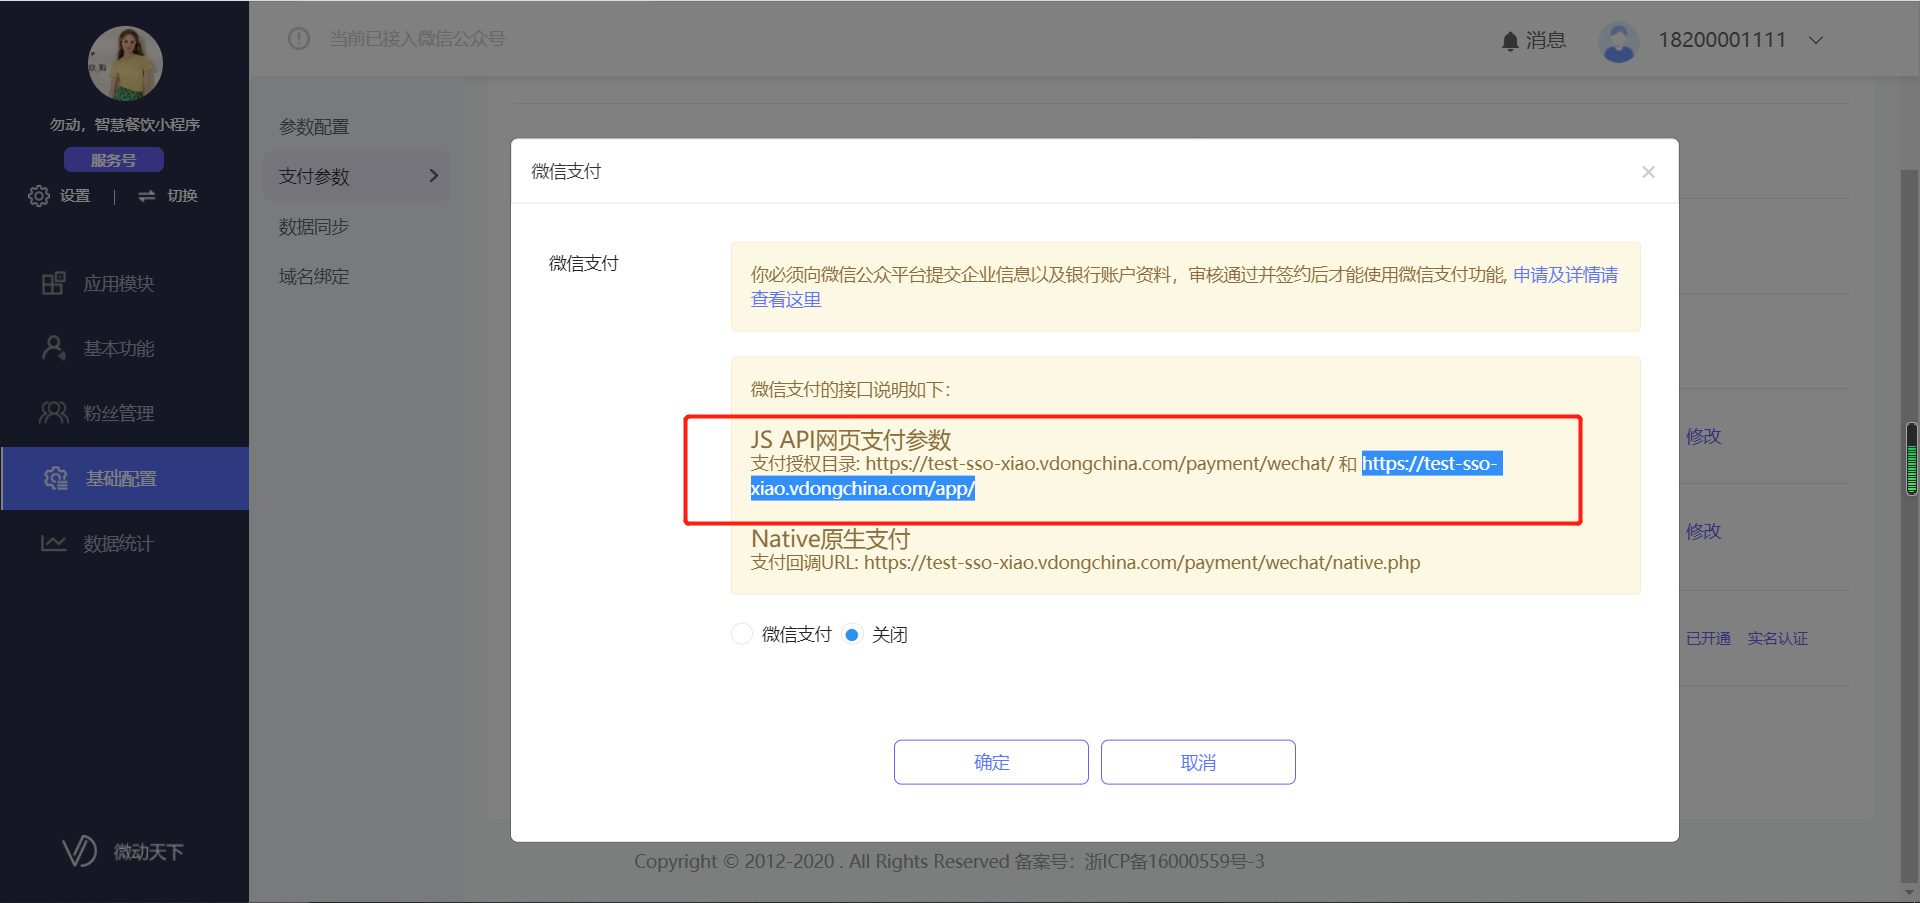Open the 支付参数 menu item

356,176
